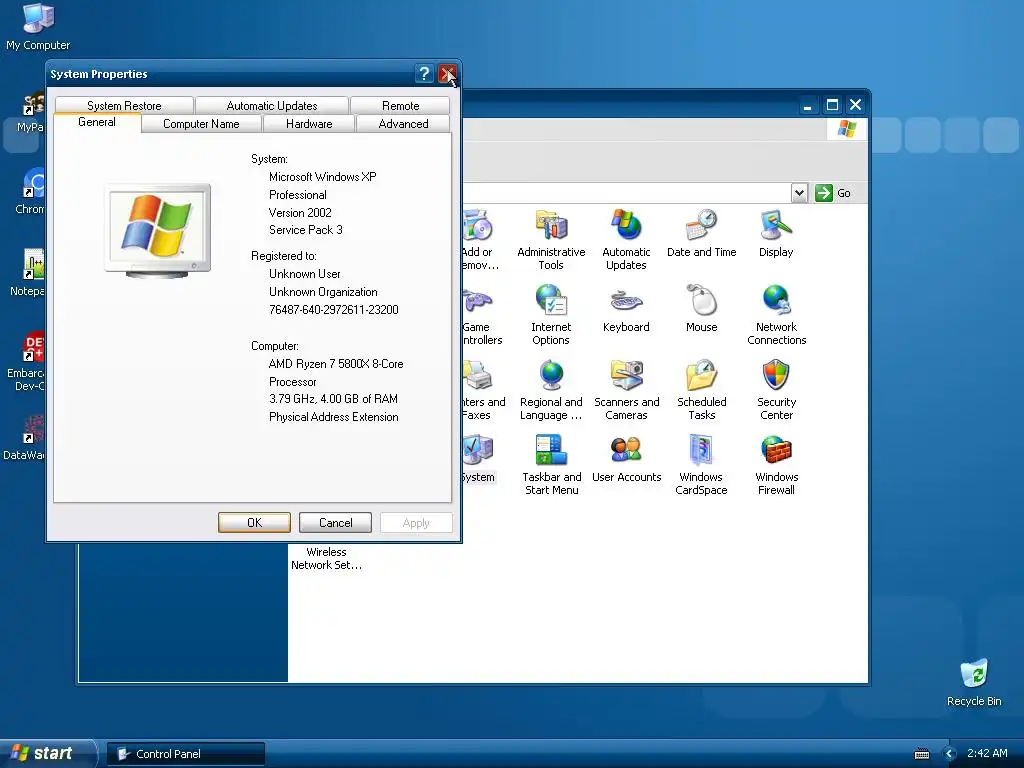
Task: Switch to the Advanced tab
Action: click(x=404, y=123)
